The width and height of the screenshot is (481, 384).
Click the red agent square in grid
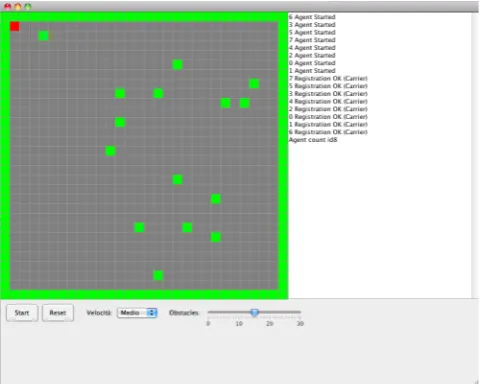[x=15, y=26]
